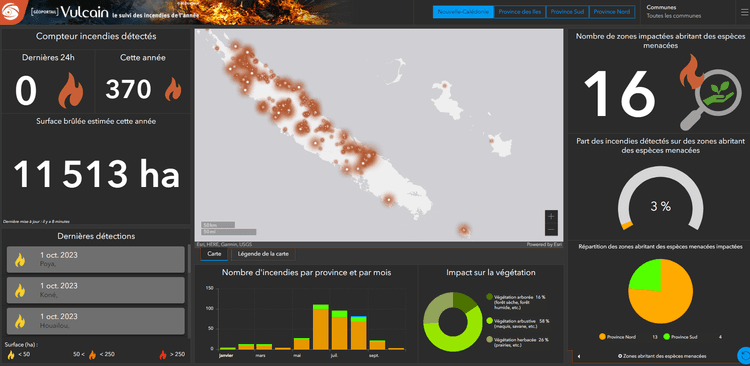Zoom out of the map with minus button
Image resolution: width=750 pixels, height=366 pixels.
pos(551,230)
